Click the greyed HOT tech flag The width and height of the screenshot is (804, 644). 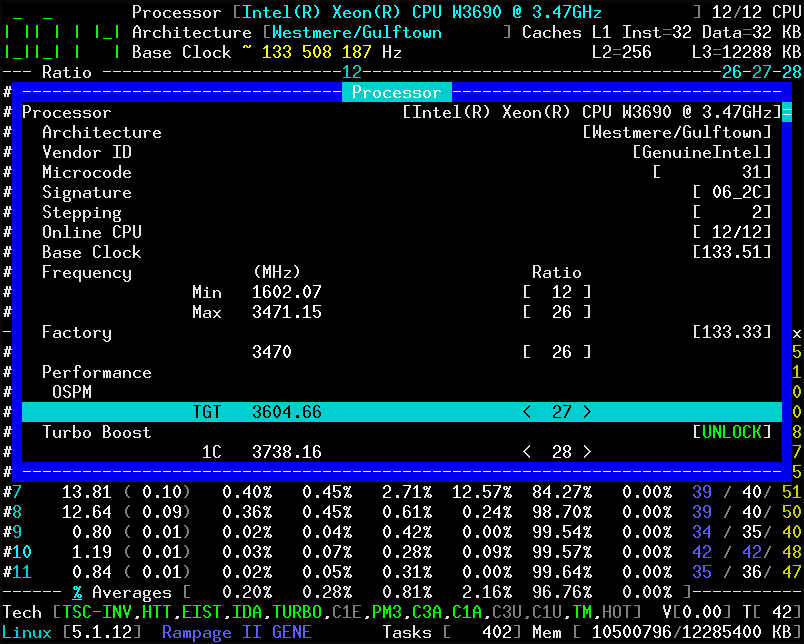pyautogui.click(x=617, y=612)
